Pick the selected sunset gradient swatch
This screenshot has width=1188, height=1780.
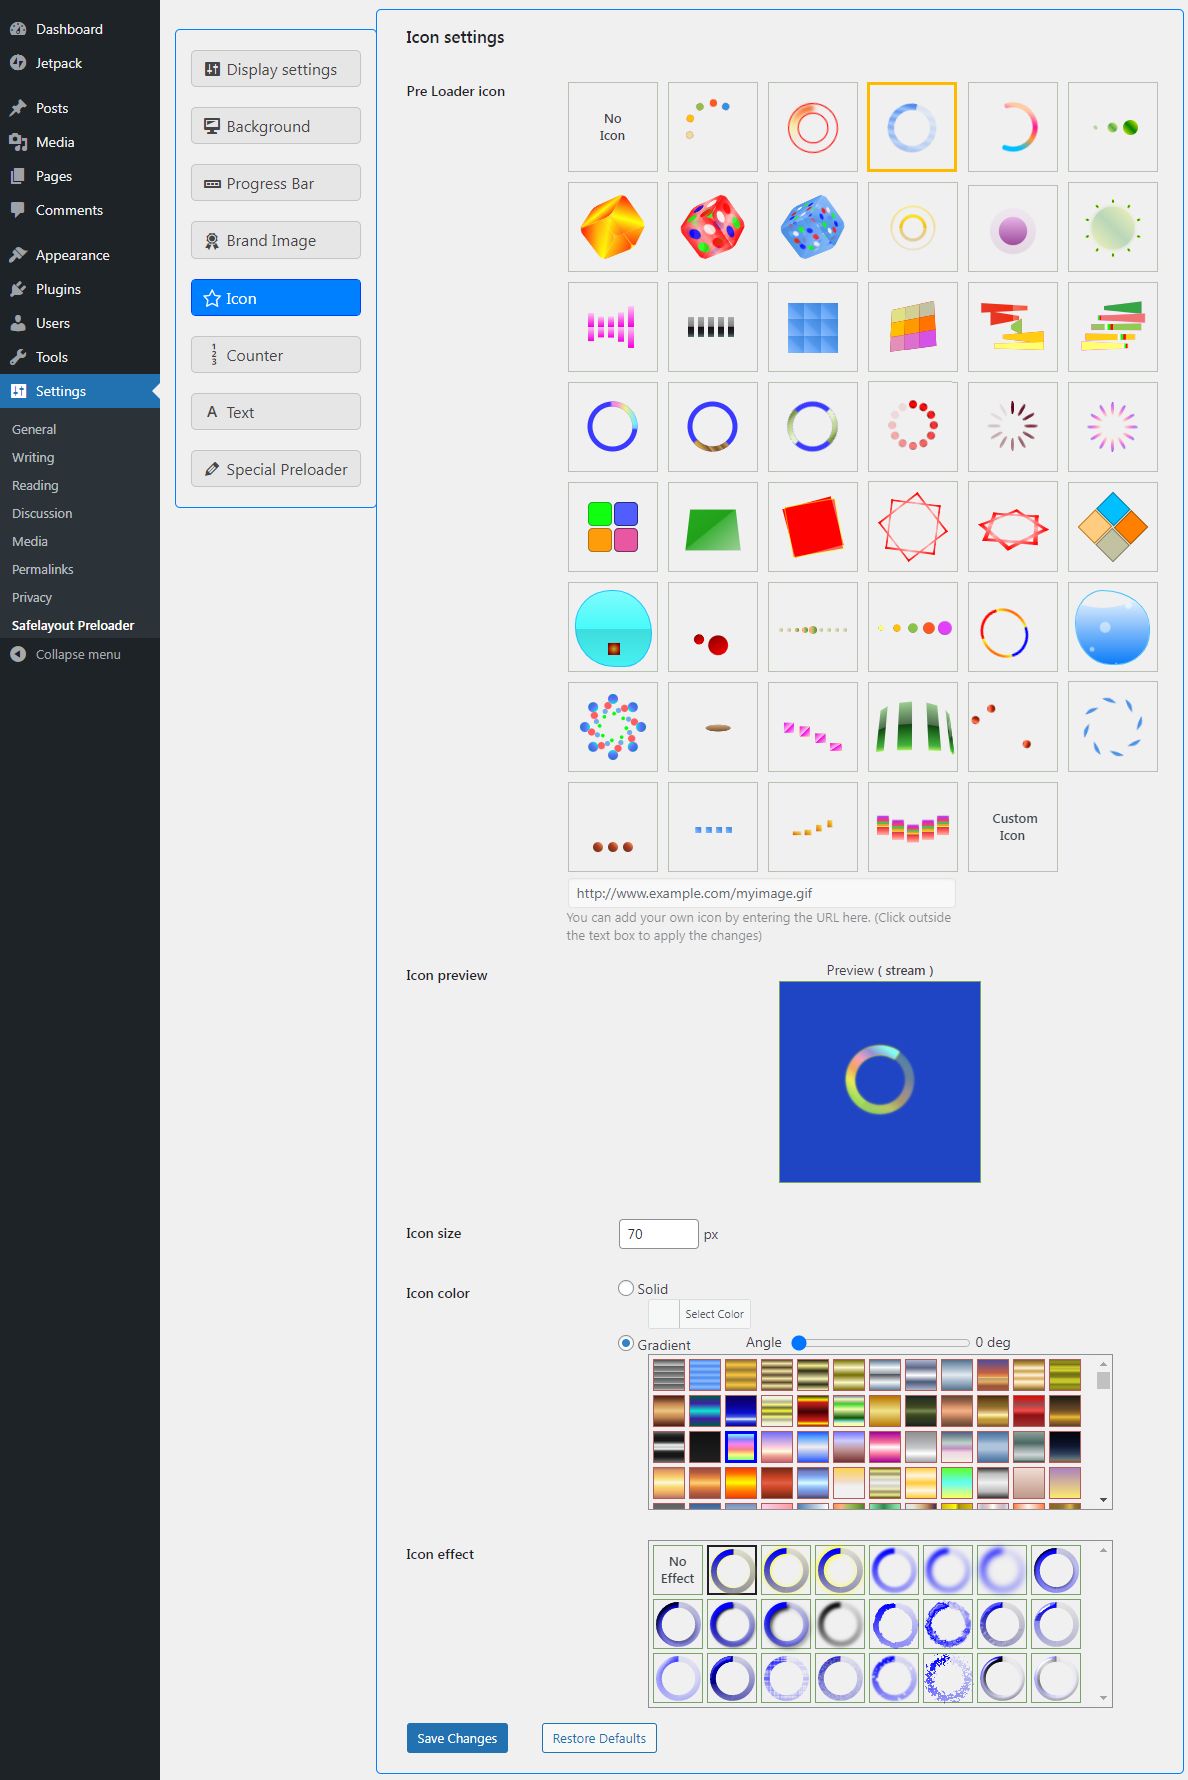coord(741,1446)
